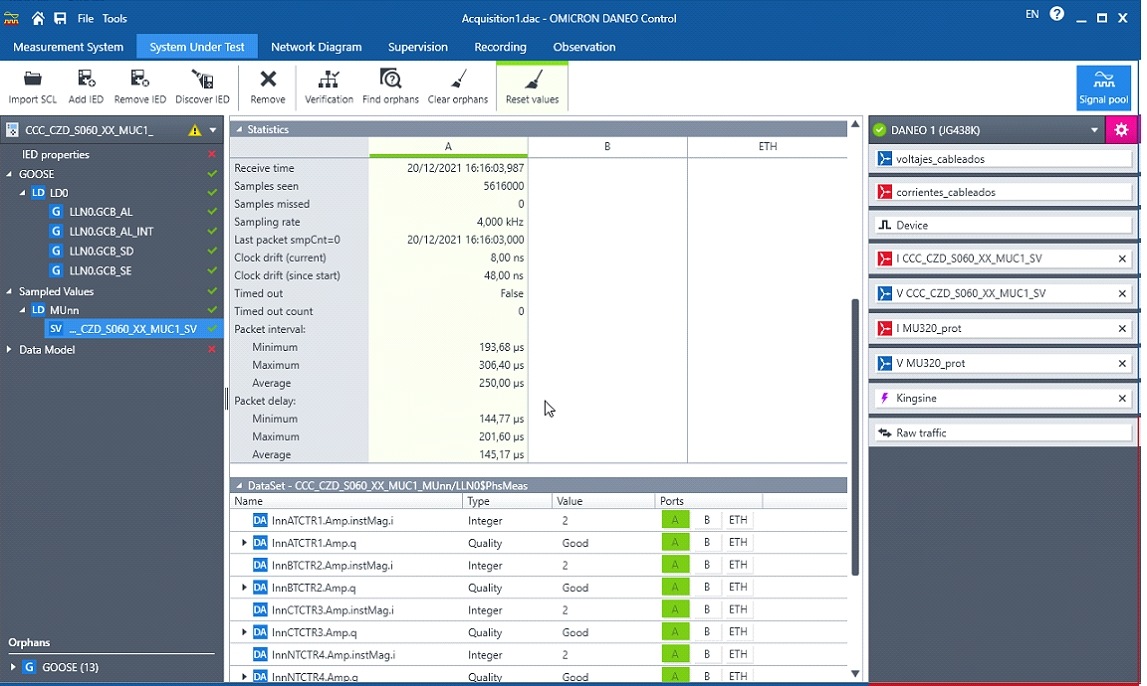Remove the I MU320_prot signal
The image size is (1147, 686).
1122,329
